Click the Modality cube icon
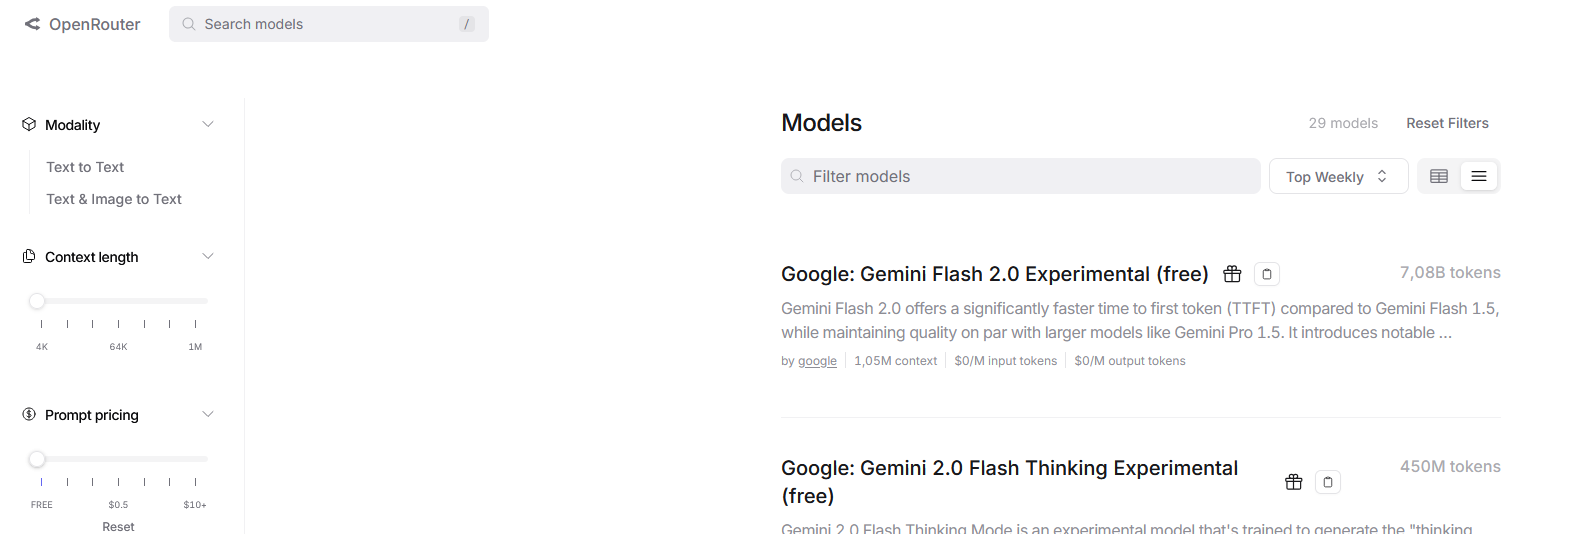Image resolution: width=1596 pixels, height=534 pixels. pyautogui.click(x=29, y=125)
